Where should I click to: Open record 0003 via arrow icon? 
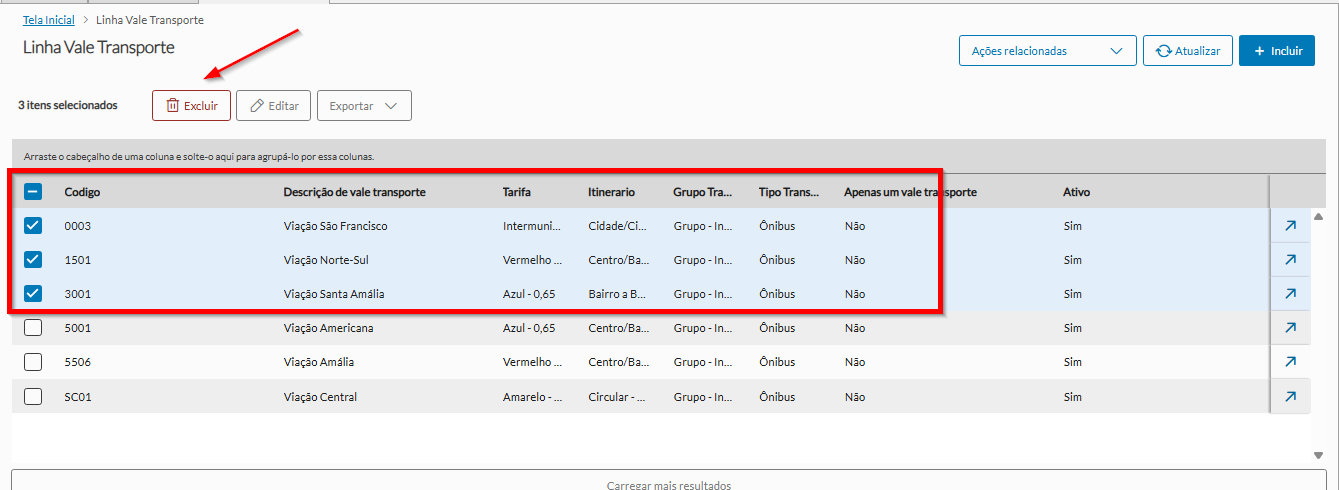pos(1290,226)
